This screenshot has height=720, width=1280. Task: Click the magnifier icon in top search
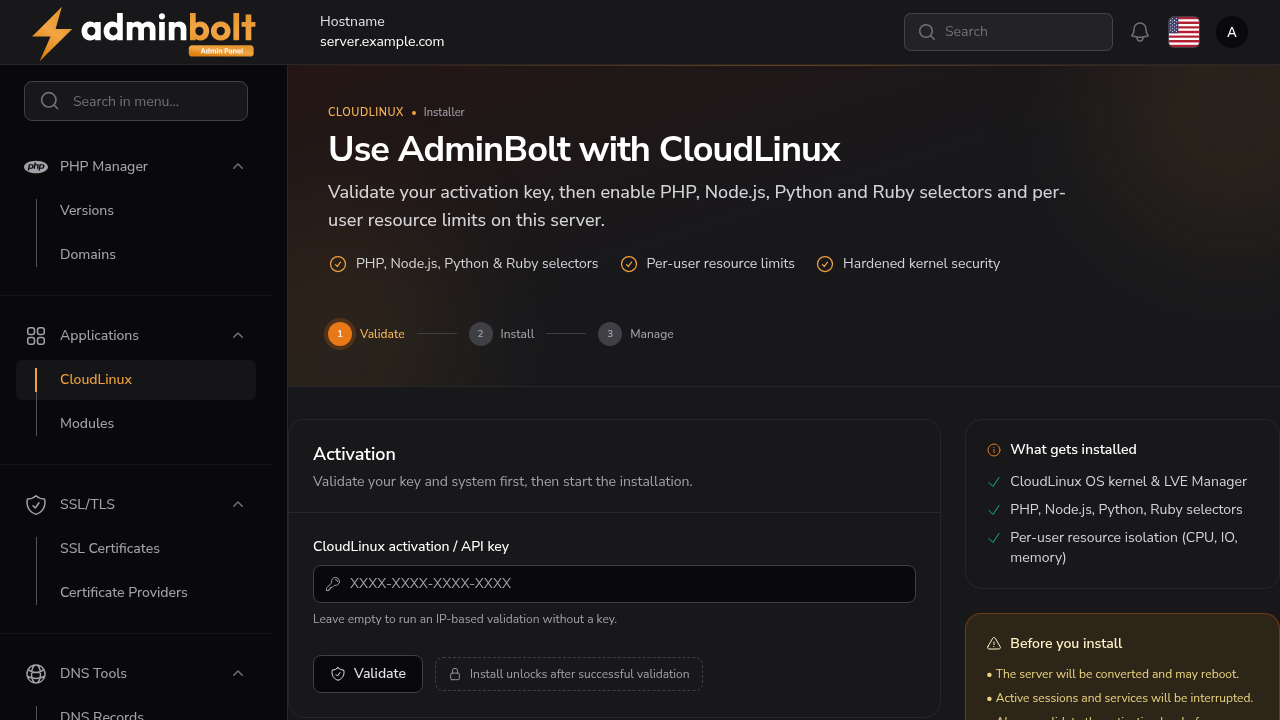pos(927,32)
